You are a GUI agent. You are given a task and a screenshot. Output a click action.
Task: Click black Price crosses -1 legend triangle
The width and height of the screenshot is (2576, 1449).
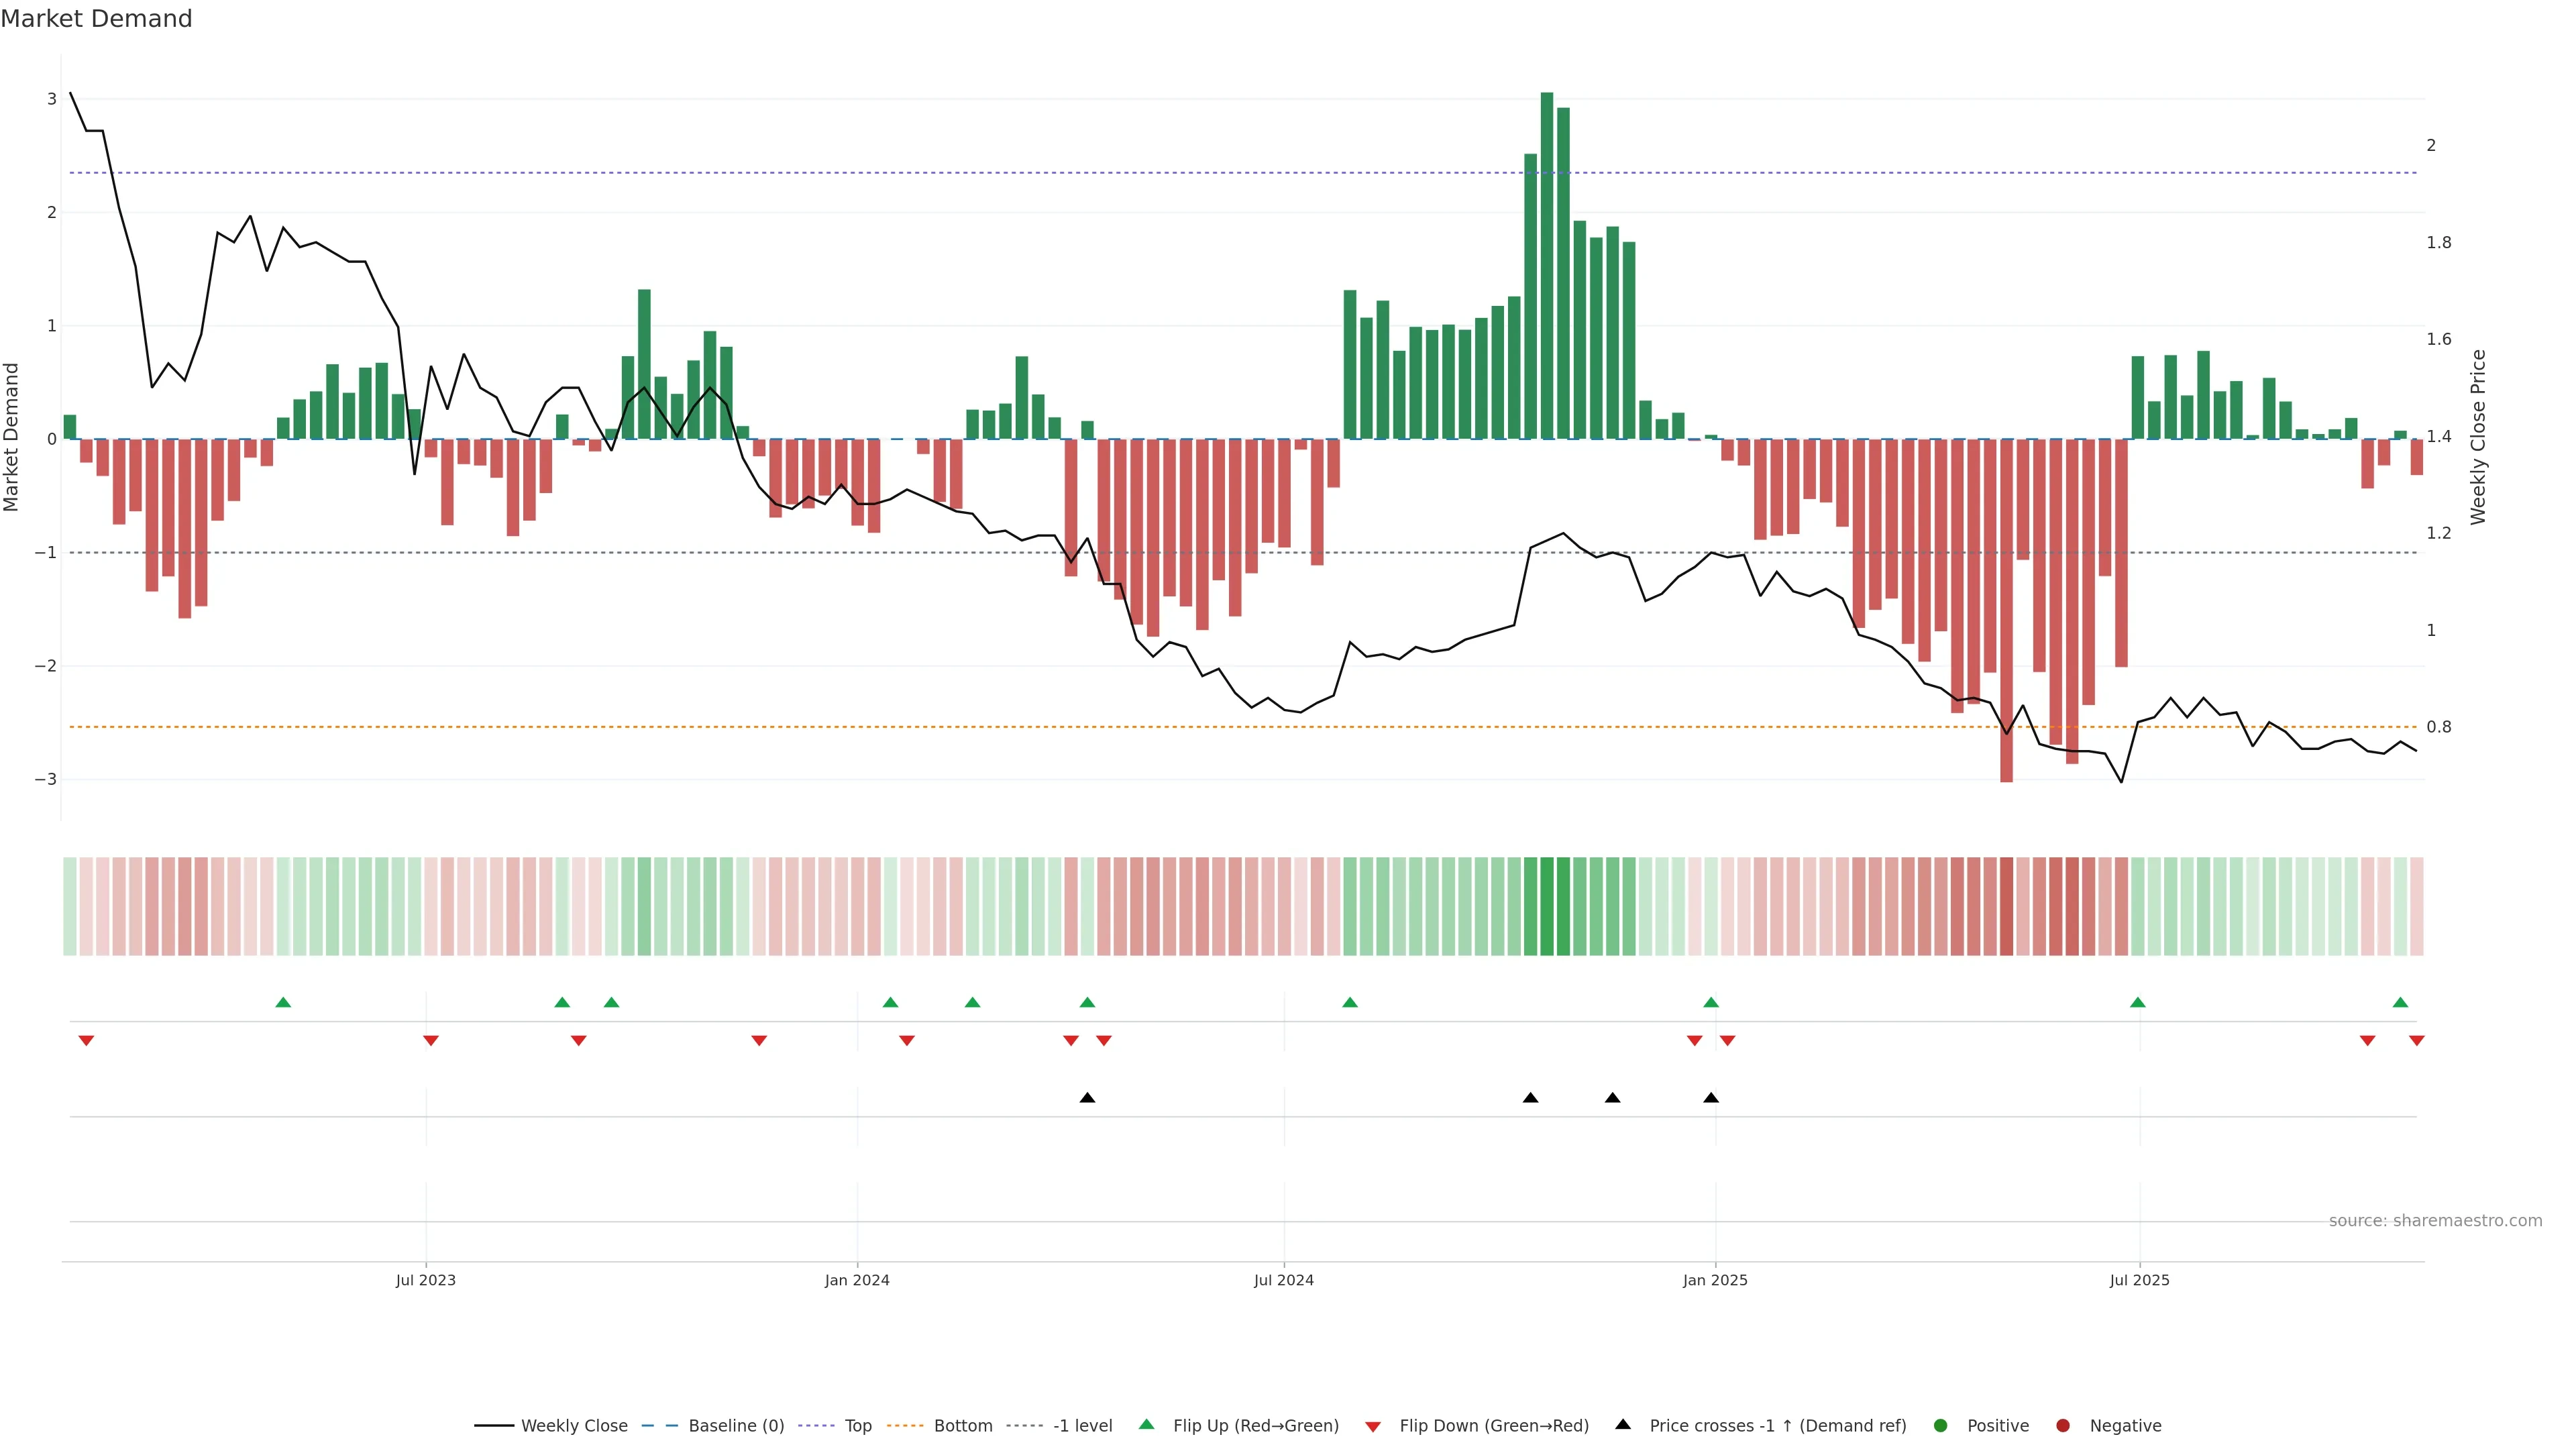1623,1424
